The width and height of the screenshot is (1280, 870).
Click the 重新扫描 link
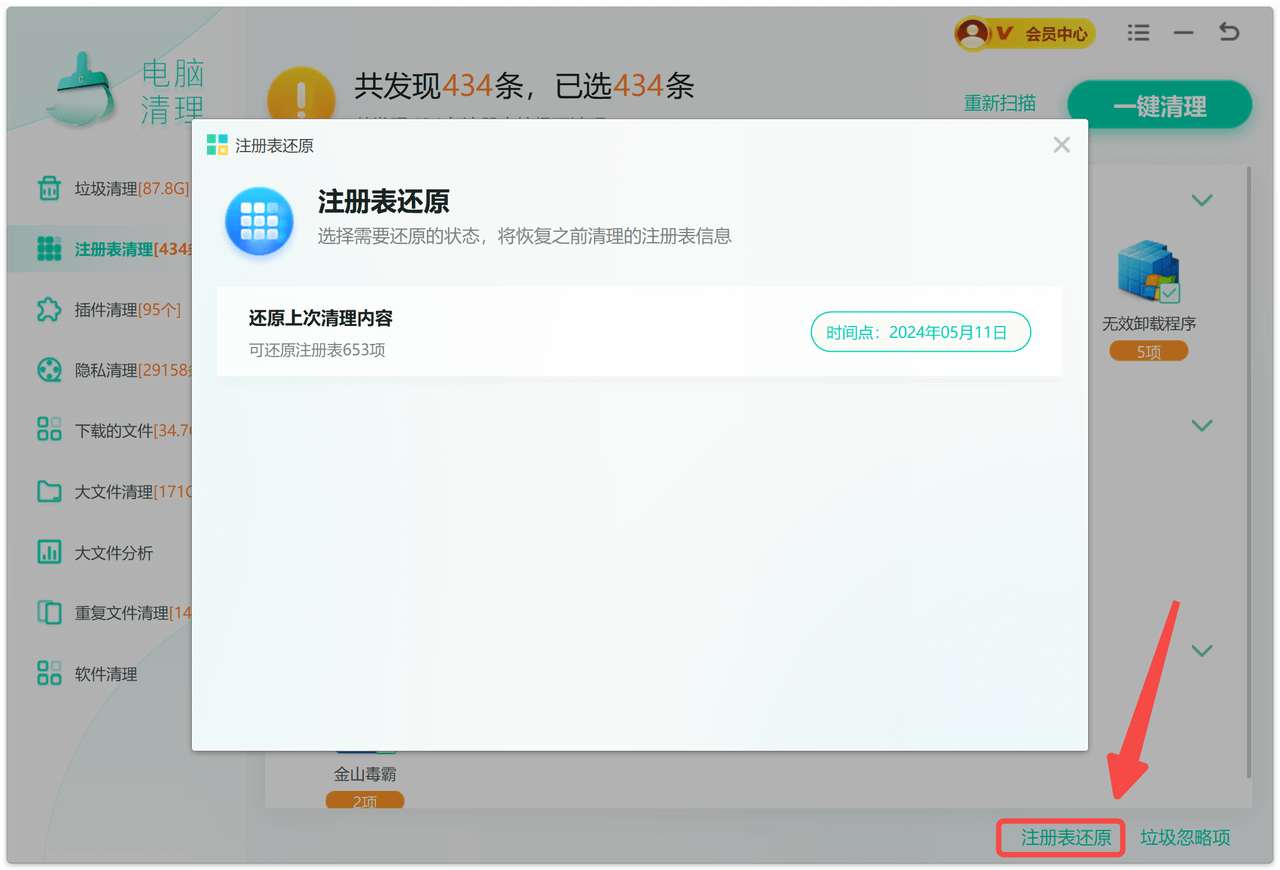click(999, 103)
